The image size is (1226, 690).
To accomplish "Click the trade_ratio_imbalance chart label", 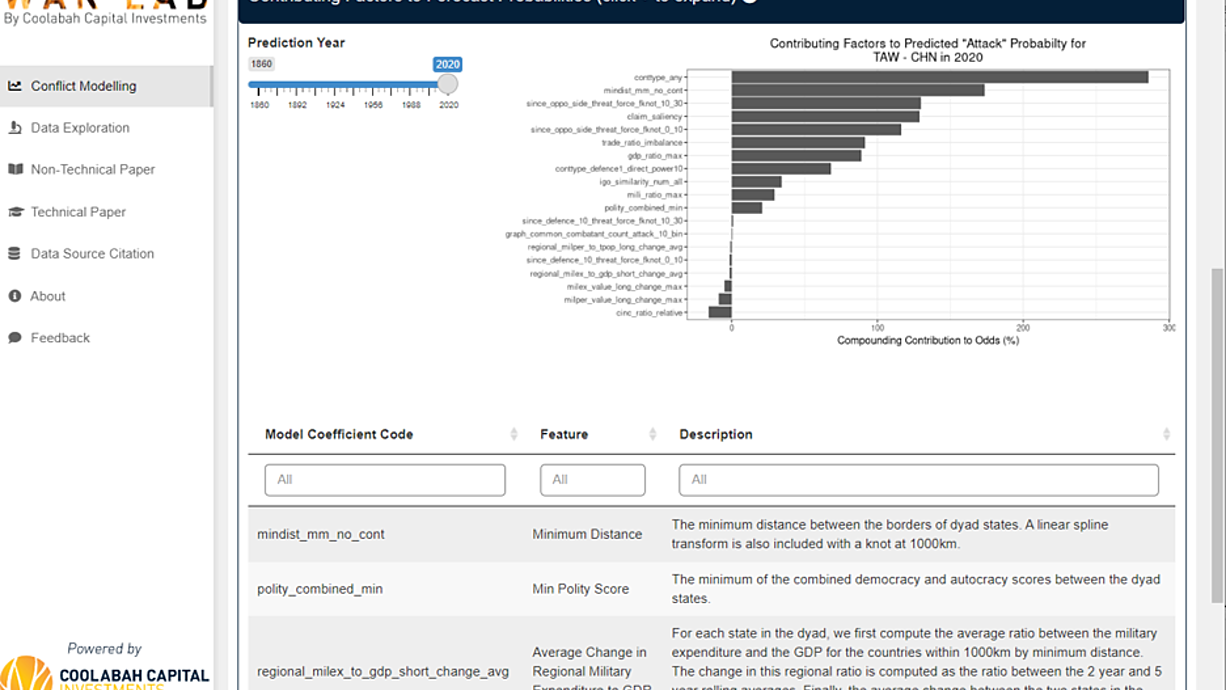I will [642, 143].
